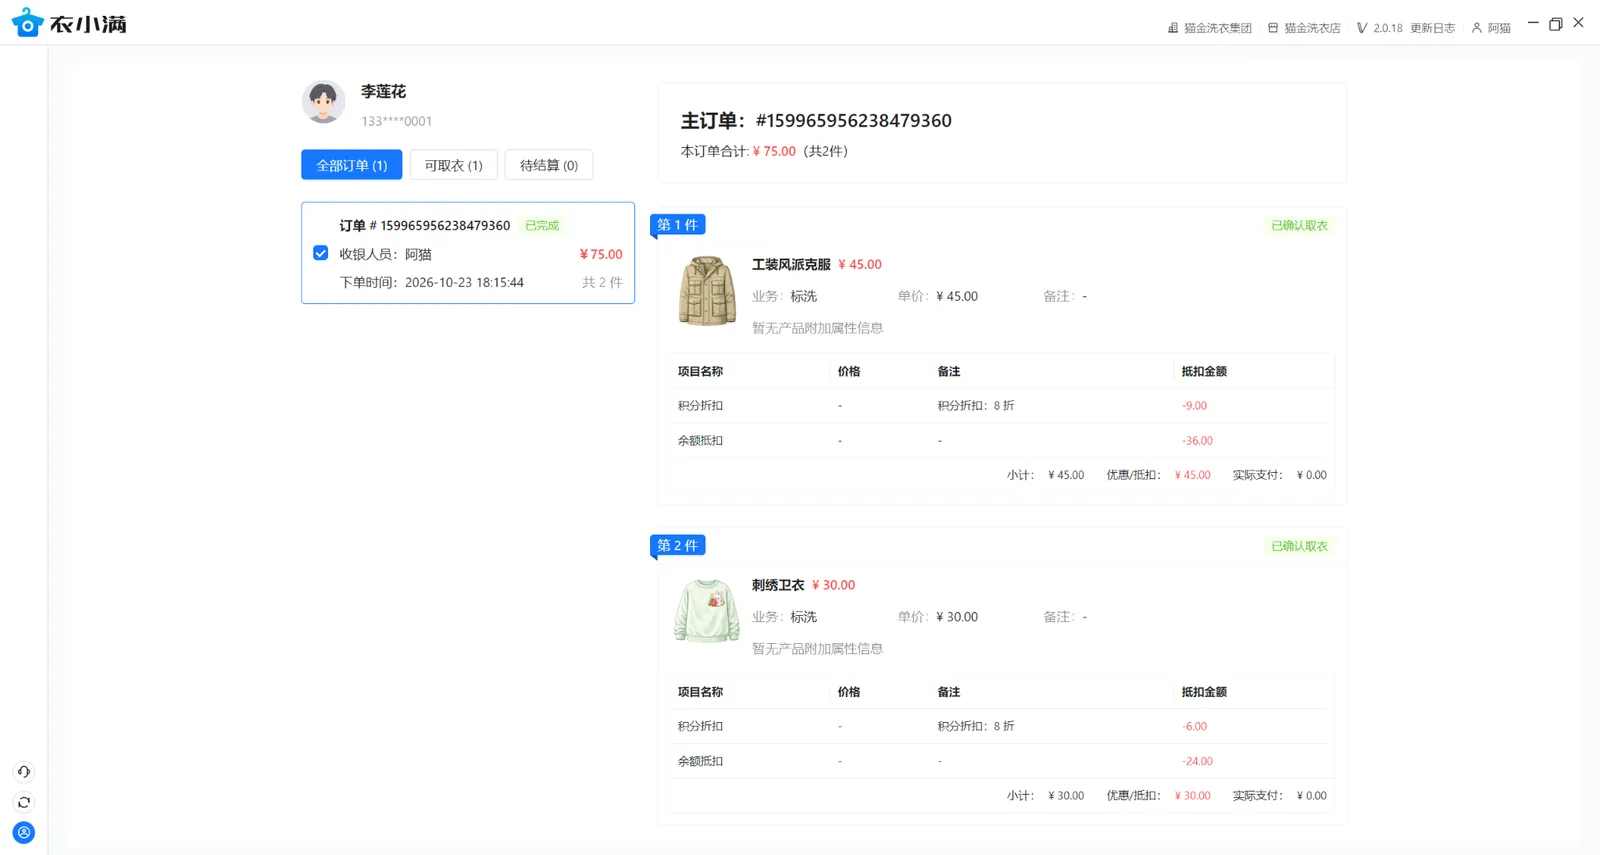Click deduction amount -36.00
1600x855 pixels.
coord(1197,441)
